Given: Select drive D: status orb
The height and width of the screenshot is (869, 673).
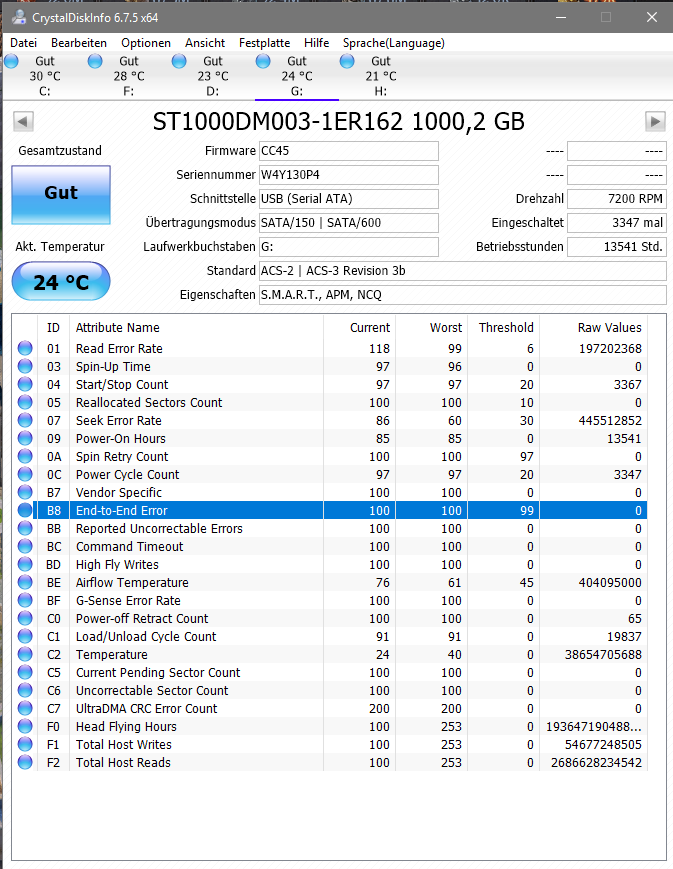Looking at the screenshot, I should 179,61.
